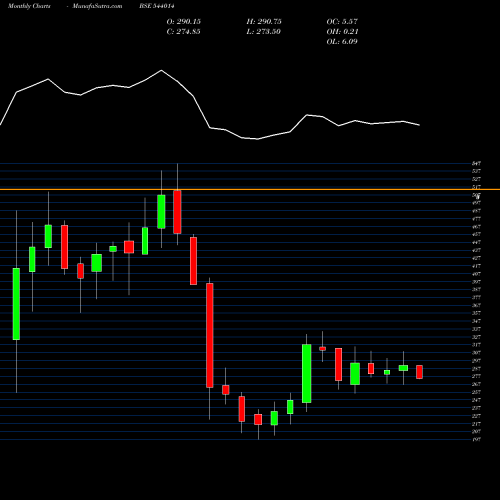The width and height of the screenshot is (500, 500).
Task: Click the 477 price axis label
Action: click(476, 219)
